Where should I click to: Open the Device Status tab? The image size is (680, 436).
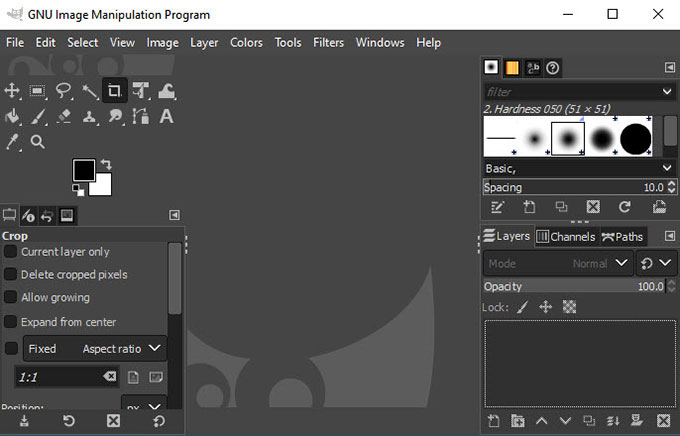28,216
